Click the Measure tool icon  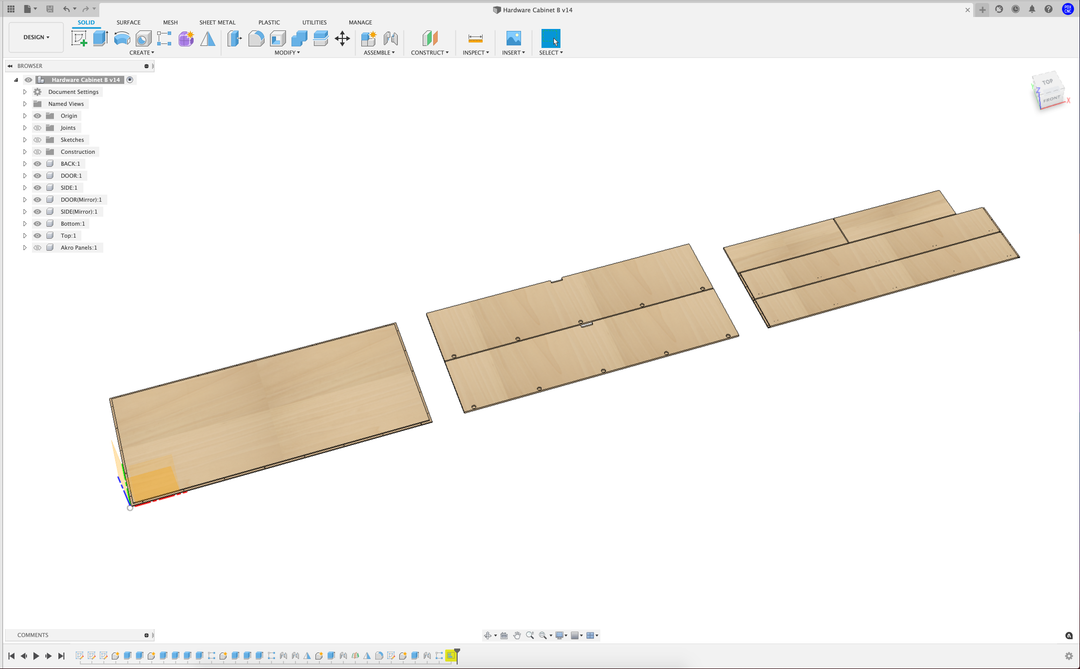click(475, 39)
